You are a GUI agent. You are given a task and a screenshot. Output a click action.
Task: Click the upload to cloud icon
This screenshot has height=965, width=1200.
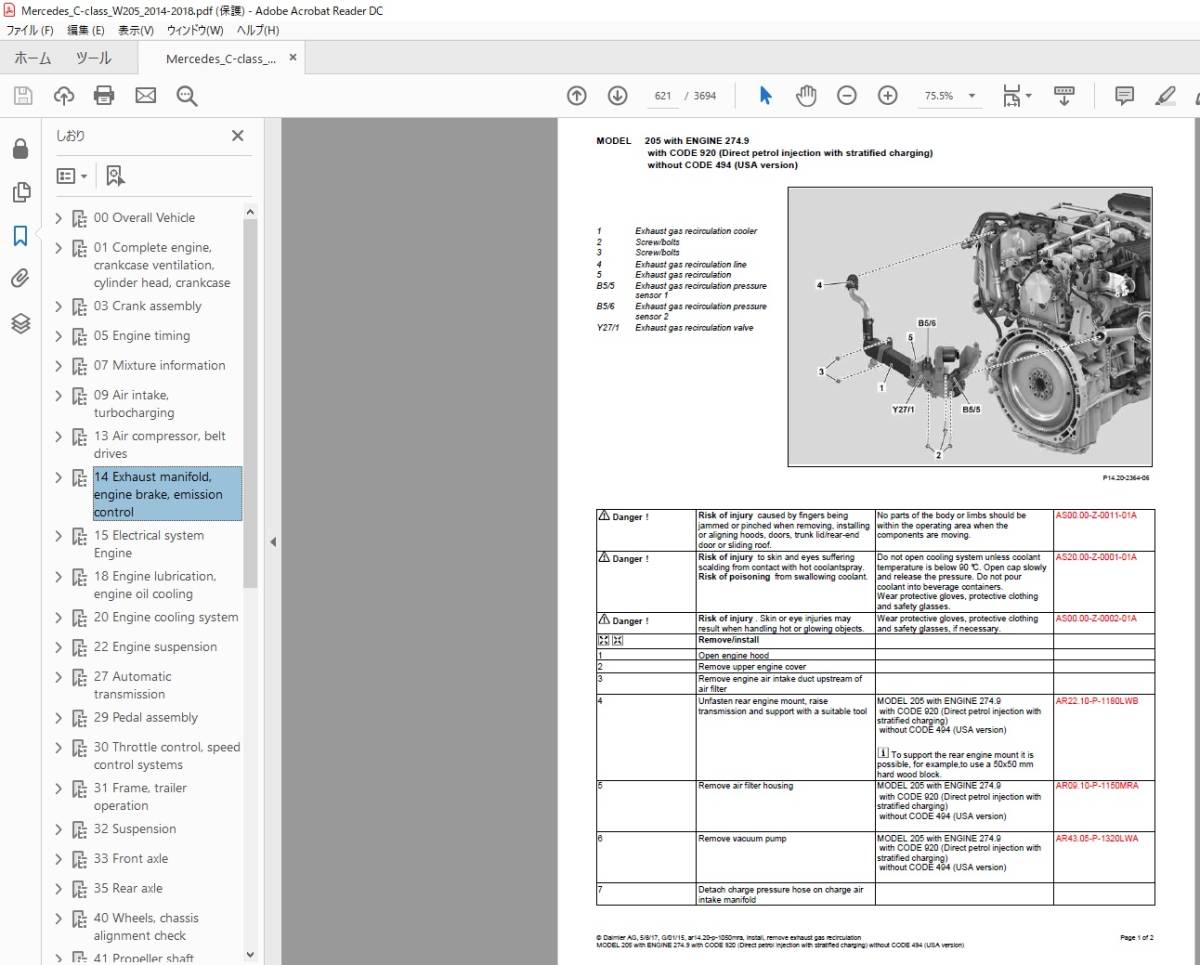point(64,95)
